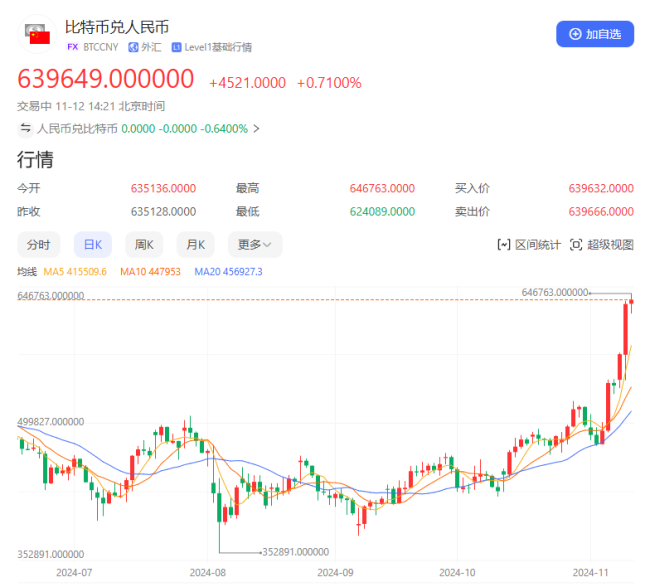Click the 行情 section heading
The image size is (650, 587).
coord(35,160)
